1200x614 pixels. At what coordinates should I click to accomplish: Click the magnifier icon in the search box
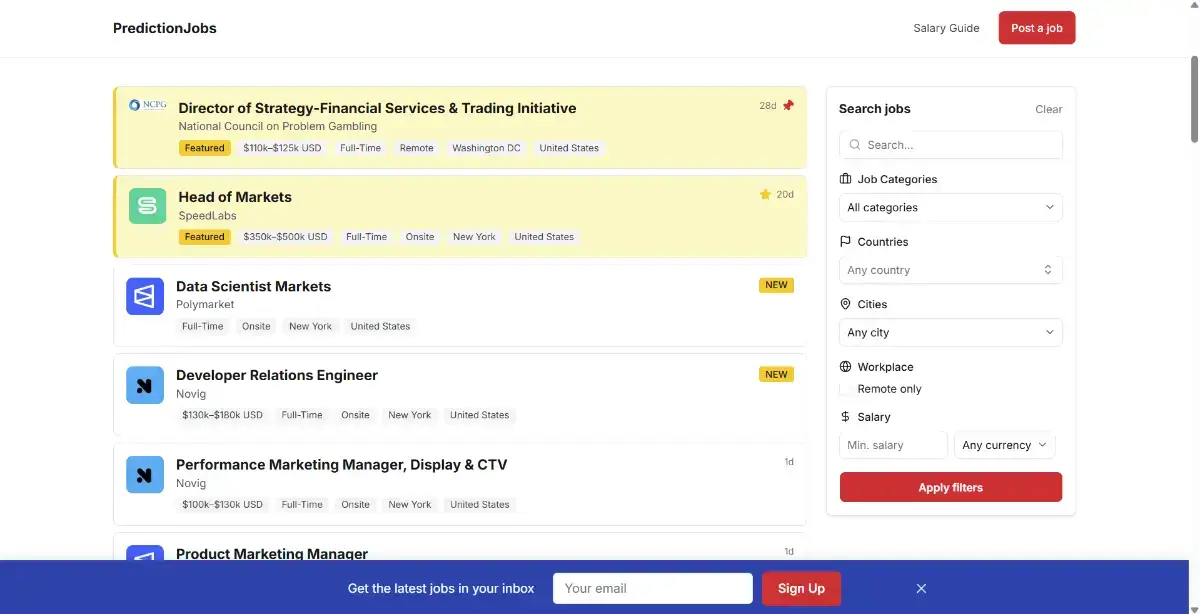click(x=855, y=145)
